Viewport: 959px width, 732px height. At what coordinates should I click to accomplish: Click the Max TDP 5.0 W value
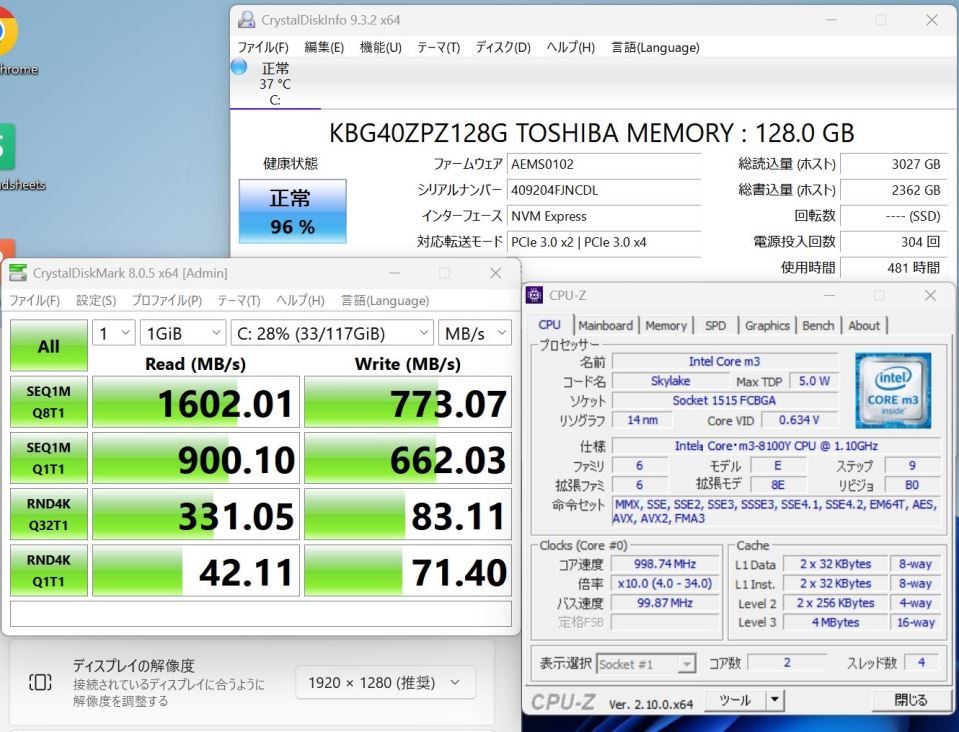coord(814,380)
